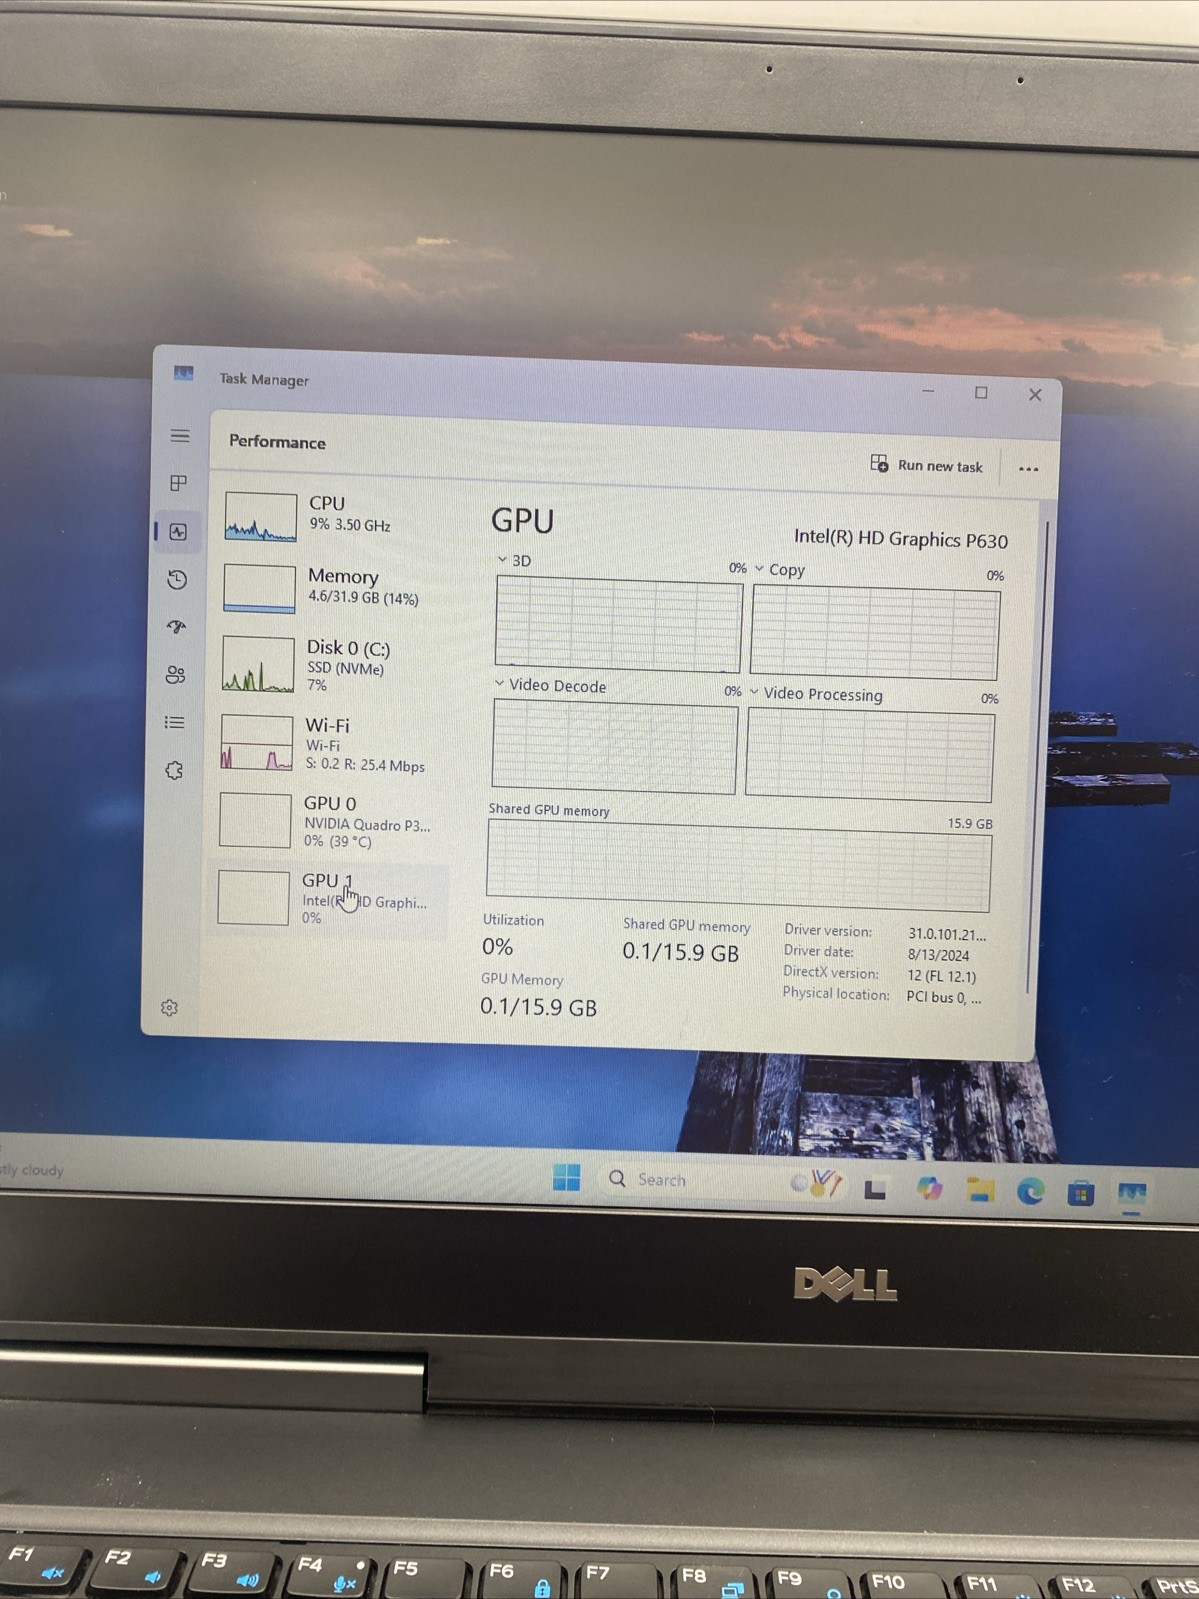1199x1599 pixels.
Task: Open File Explorer on taskbar
Action: (980, 1189)
